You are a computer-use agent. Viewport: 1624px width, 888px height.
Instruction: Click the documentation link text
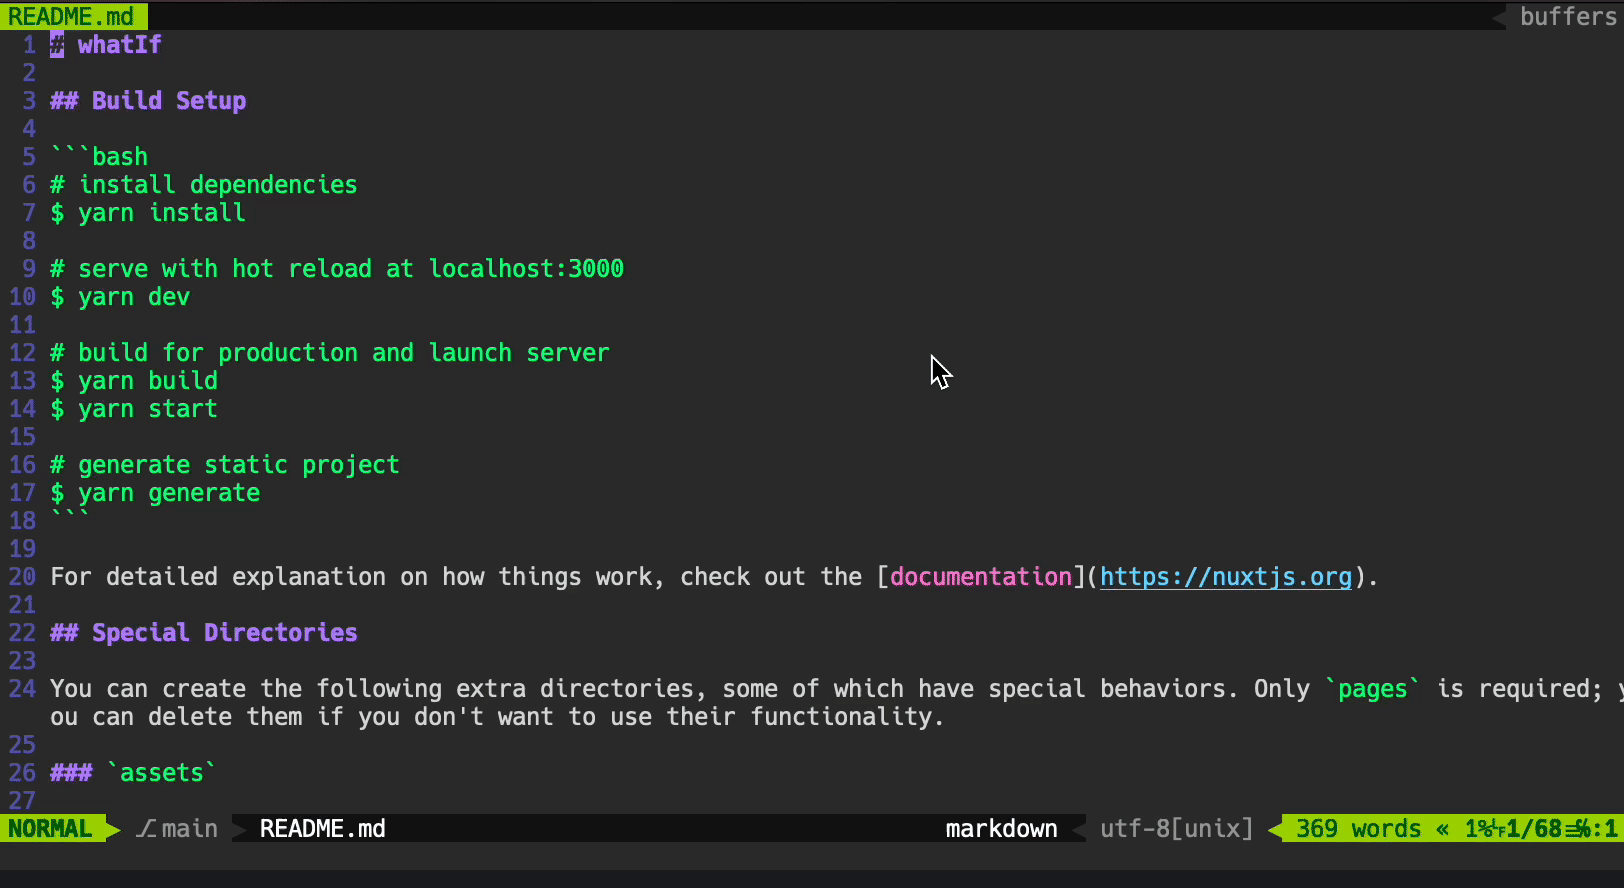(x=981, y=577)
